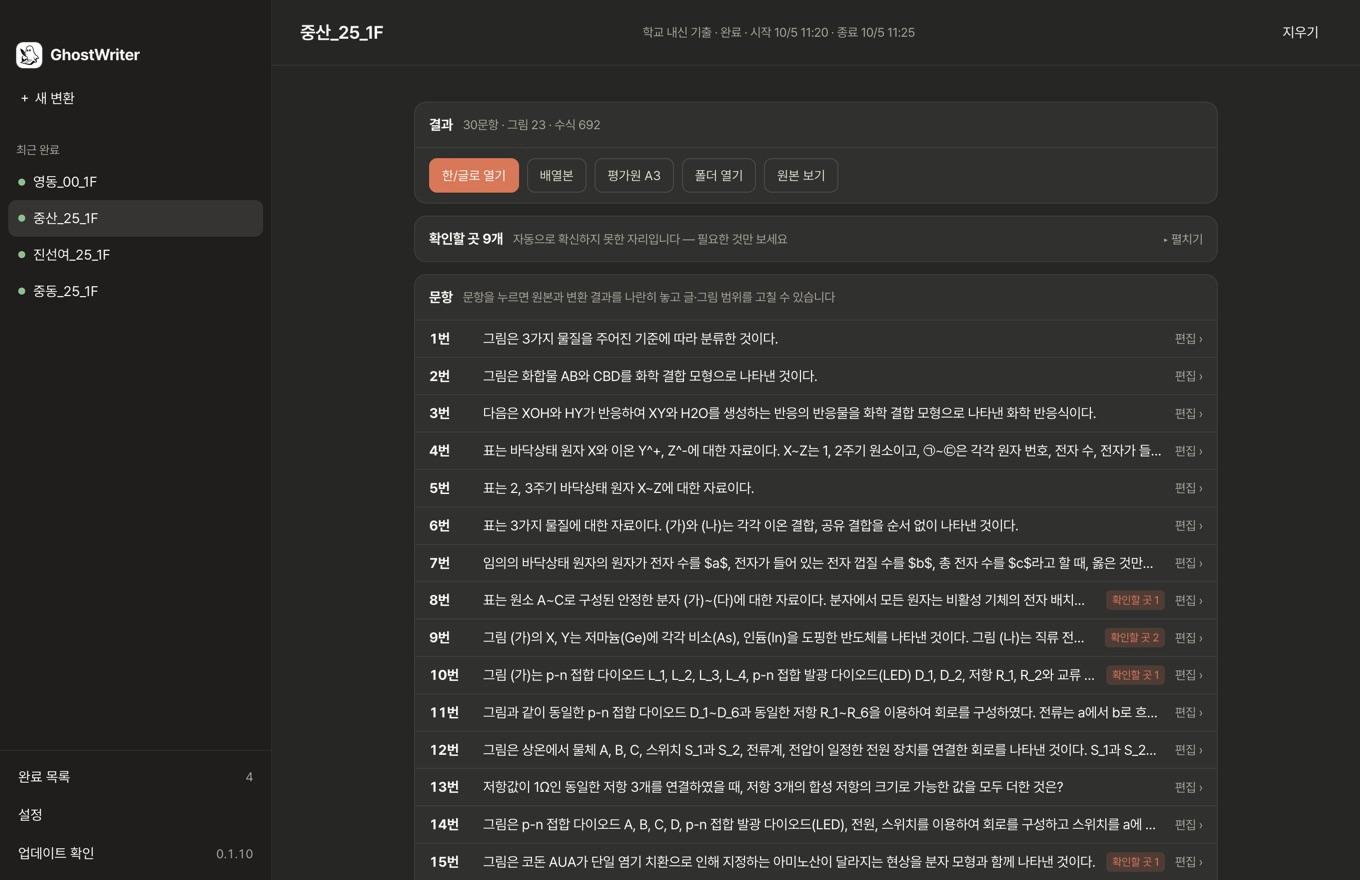Click the GhostWriter ghost logo icon
This screenshot has height=880, width=1360.
click(29, 55)
